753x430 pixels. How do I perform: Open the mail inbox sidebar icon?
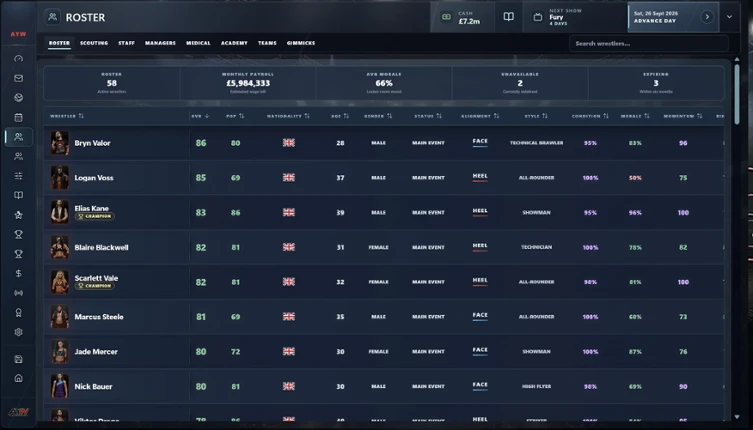click(x=18, y=78)
